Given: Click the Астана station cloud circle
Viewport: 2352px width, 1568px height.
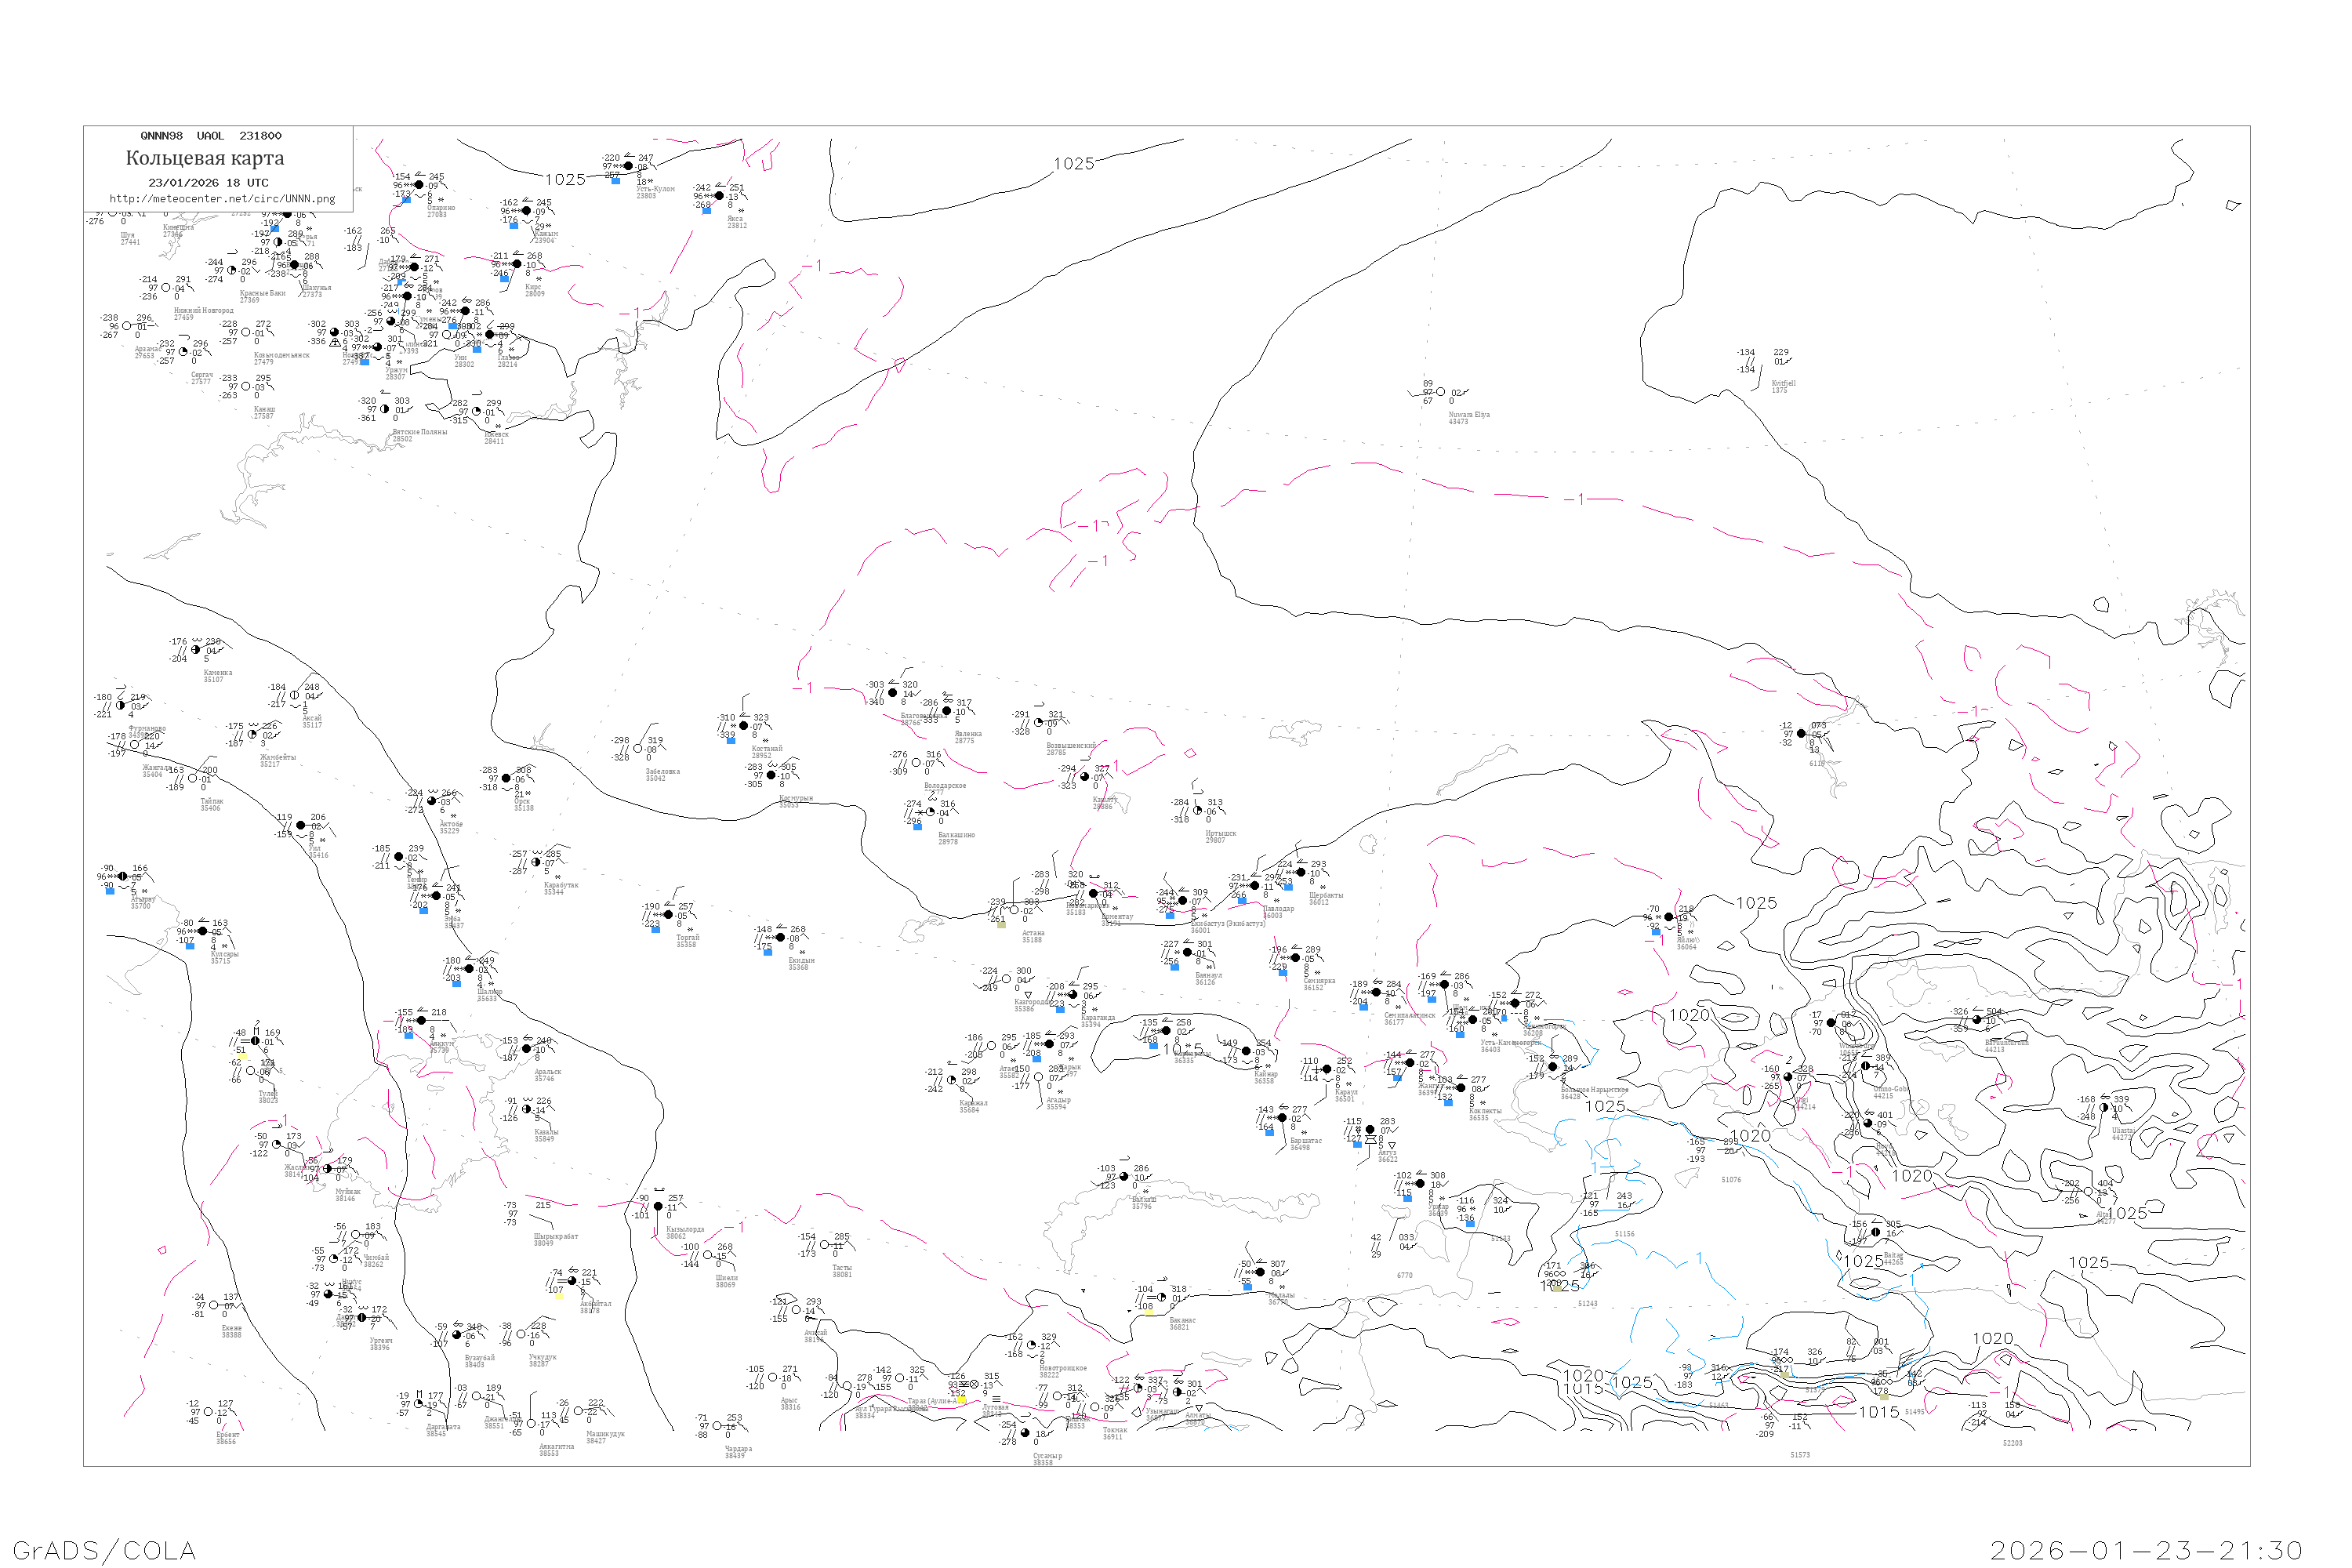Looking at the screenshot, I should pos(1013,910).
